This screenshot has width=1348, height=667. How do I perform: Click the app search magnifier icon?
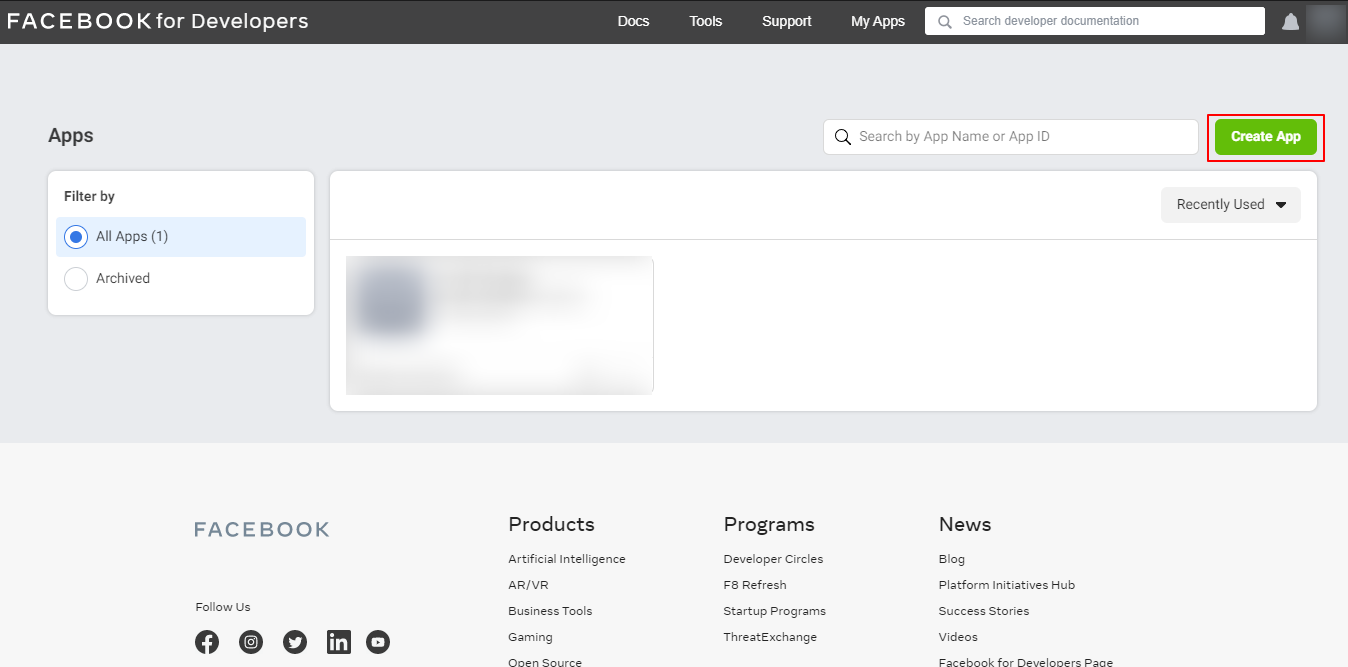[x=843, y=137]
